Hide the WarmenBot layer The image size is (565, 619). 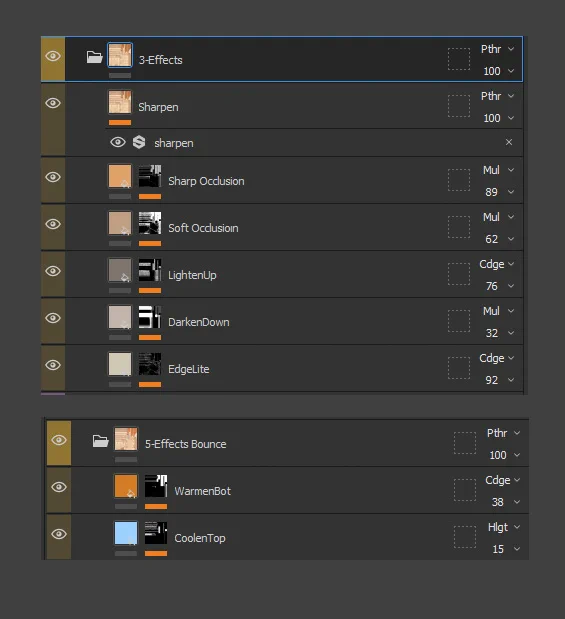pos(59,487)
